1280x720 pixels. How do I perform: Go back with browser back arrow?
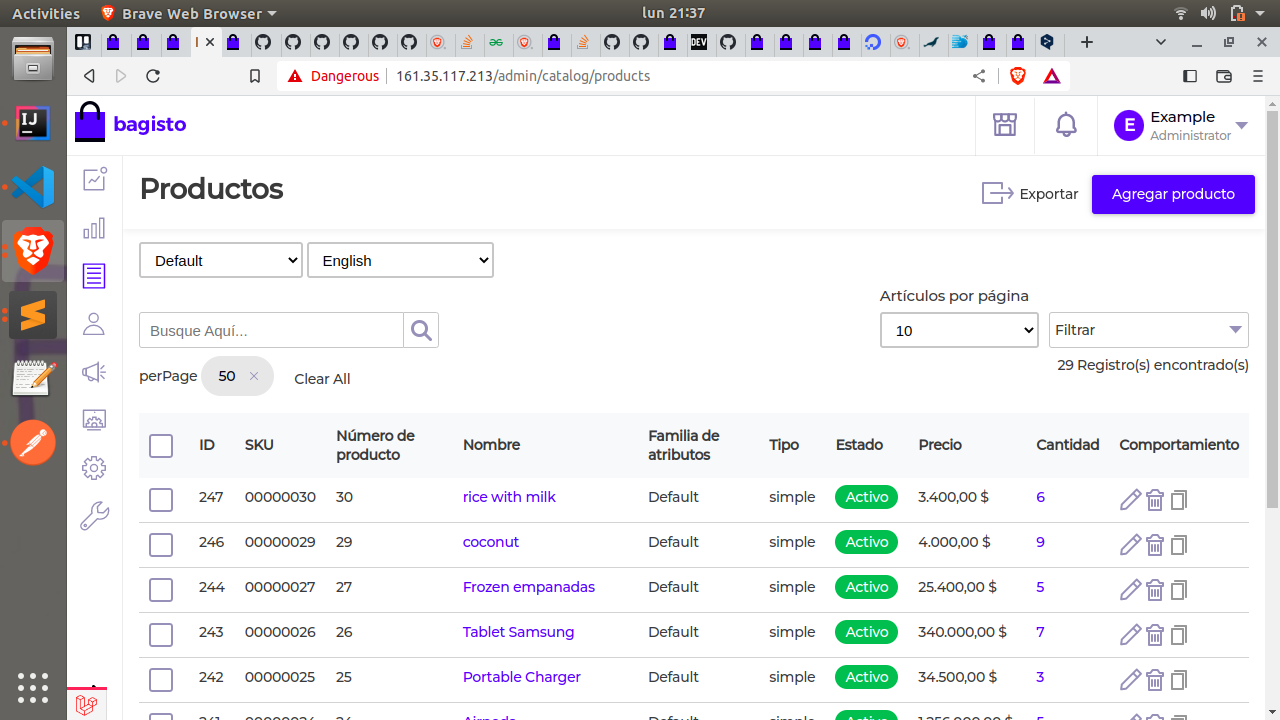[89, 76]
